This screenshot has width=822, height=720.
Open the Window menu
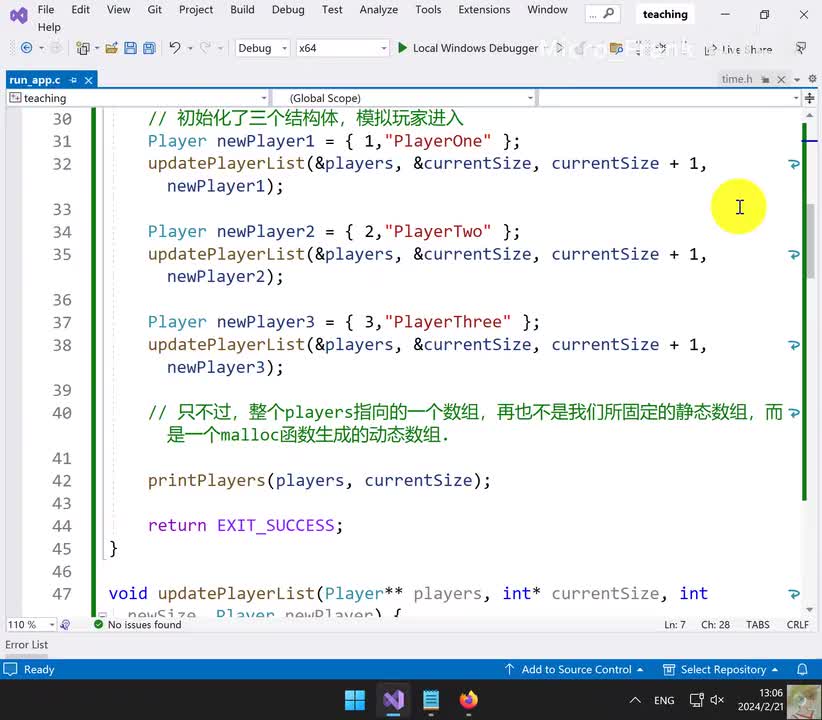click(x=547, y=9)
